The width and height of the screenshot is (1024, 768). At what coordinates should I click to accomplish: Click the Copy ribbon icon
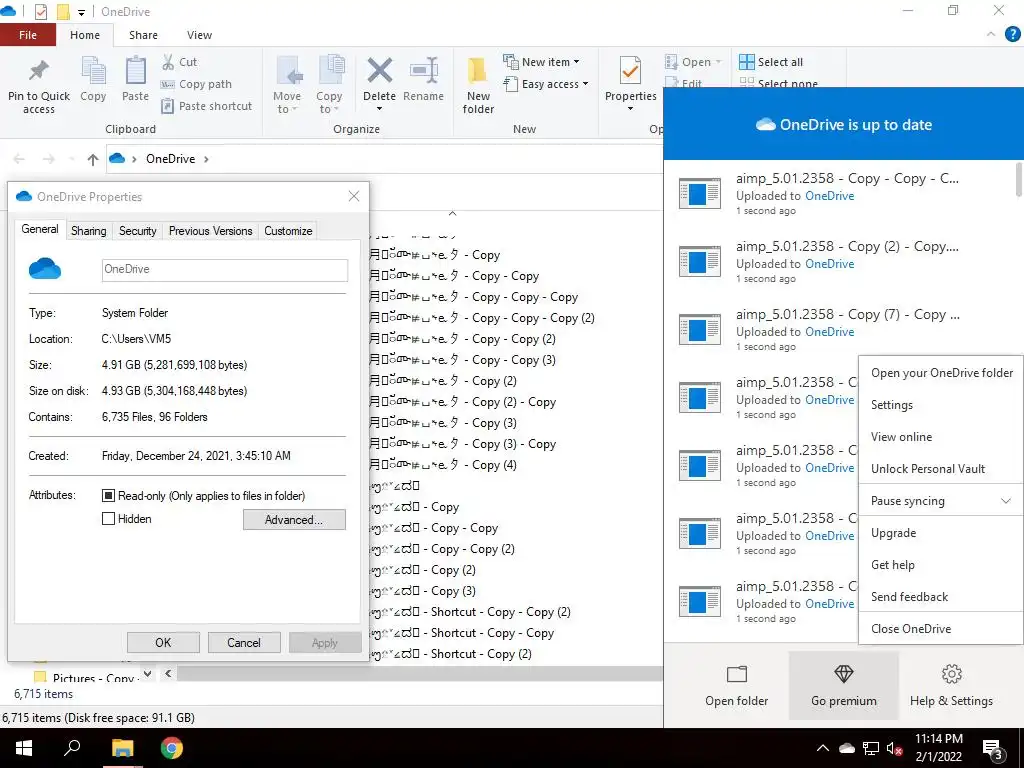93,71
